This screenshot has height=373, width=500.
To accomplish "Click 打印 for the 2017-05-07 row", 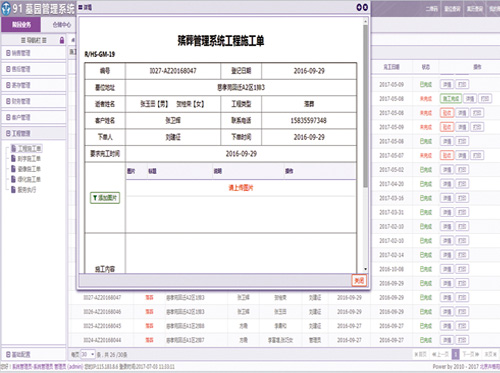I will coord(477,155).
